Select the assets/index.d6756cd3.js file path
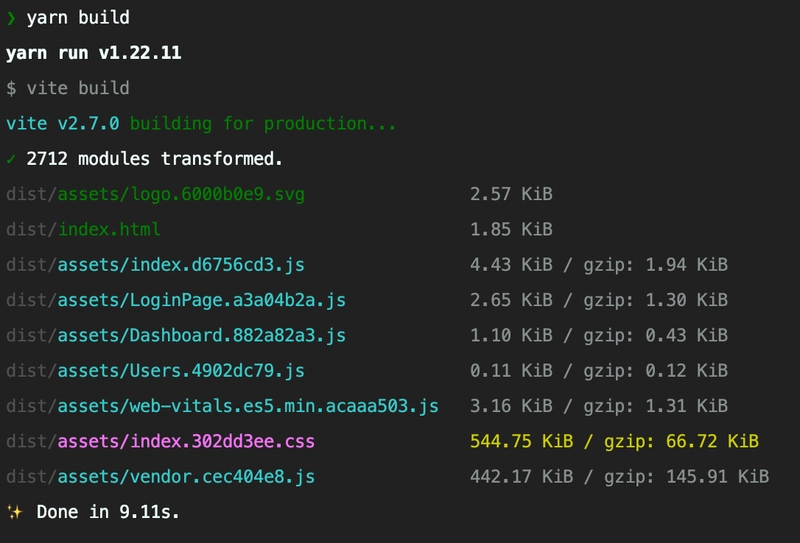This screenshot has height=543, width=800. click(x=181, y=265)
